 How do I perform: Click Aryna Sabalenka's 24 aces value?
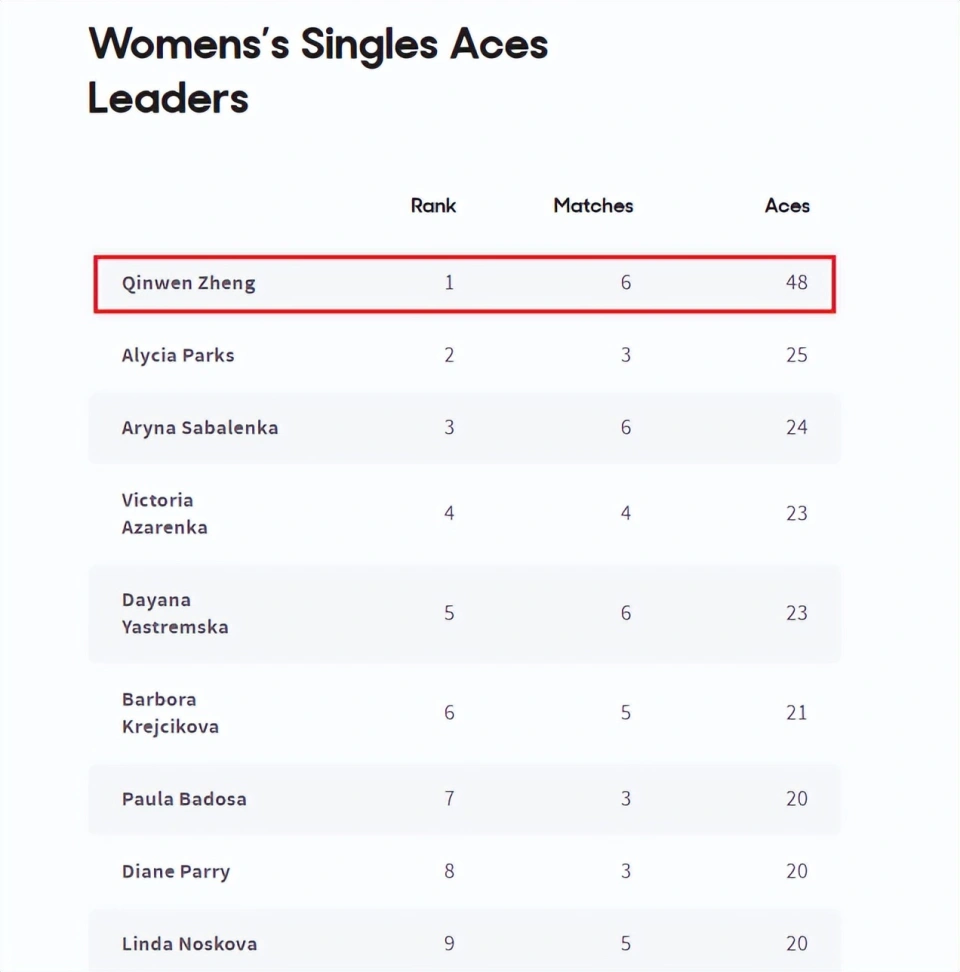point(796,428)
